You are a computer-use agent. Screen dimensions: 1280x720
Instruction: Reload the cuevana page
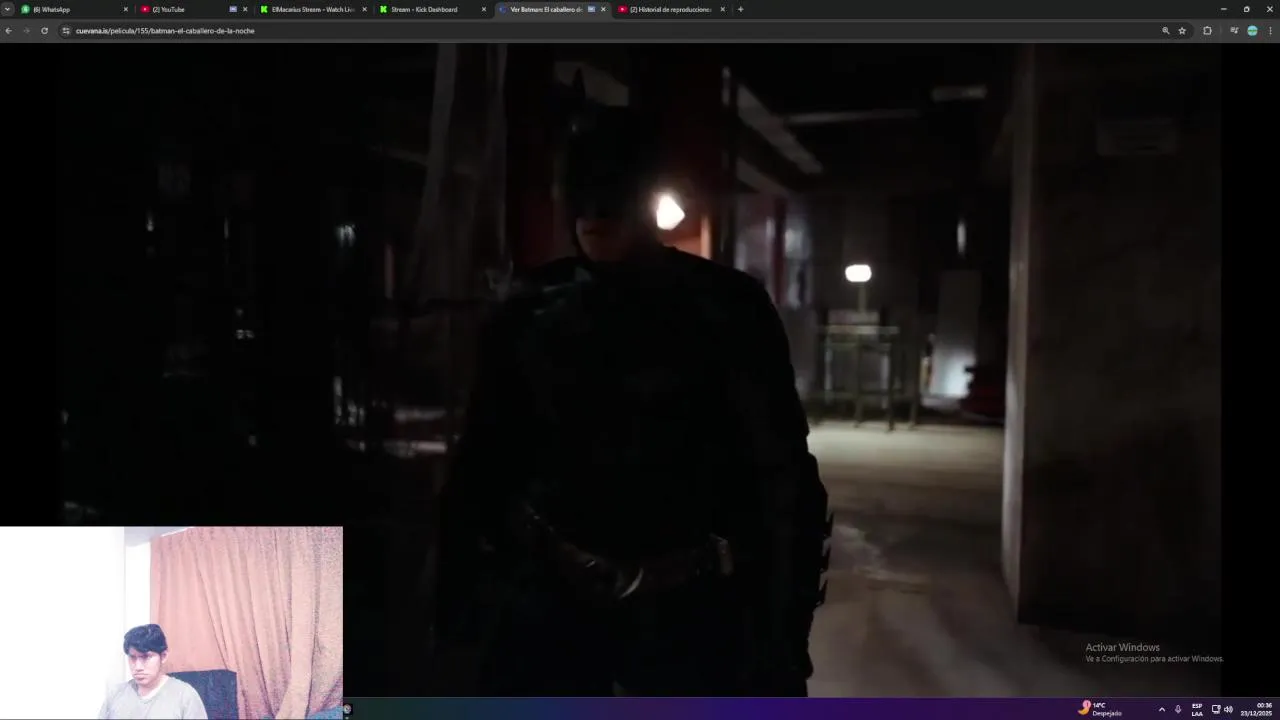point(44,31)
